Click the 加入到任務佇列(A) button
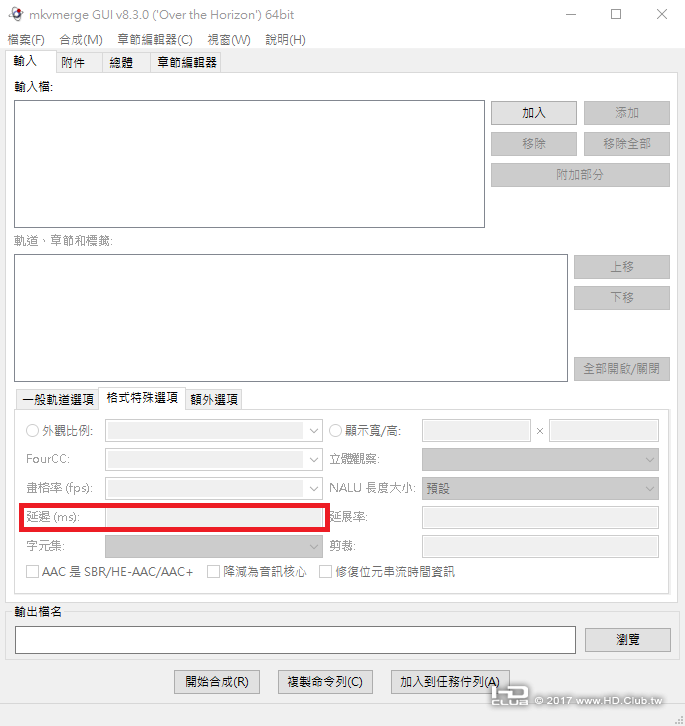The image size is (685, 726). pyautogui.click(x=450, y=682)
